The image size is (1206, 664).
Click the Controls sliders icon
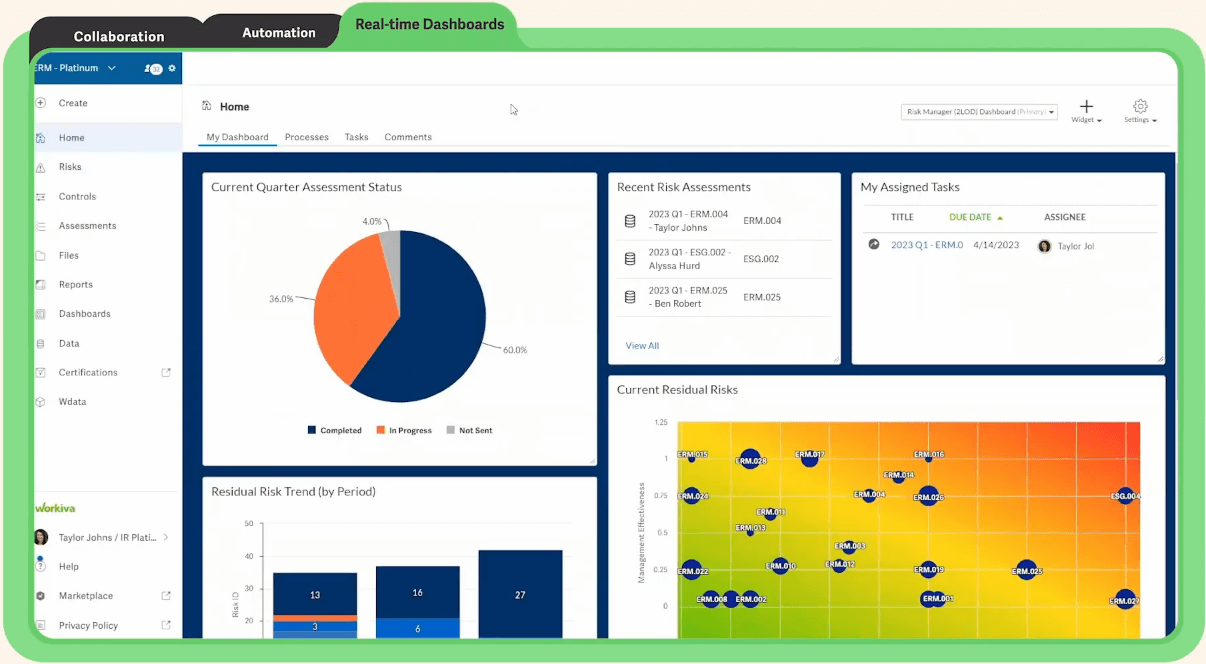point(40,197)
